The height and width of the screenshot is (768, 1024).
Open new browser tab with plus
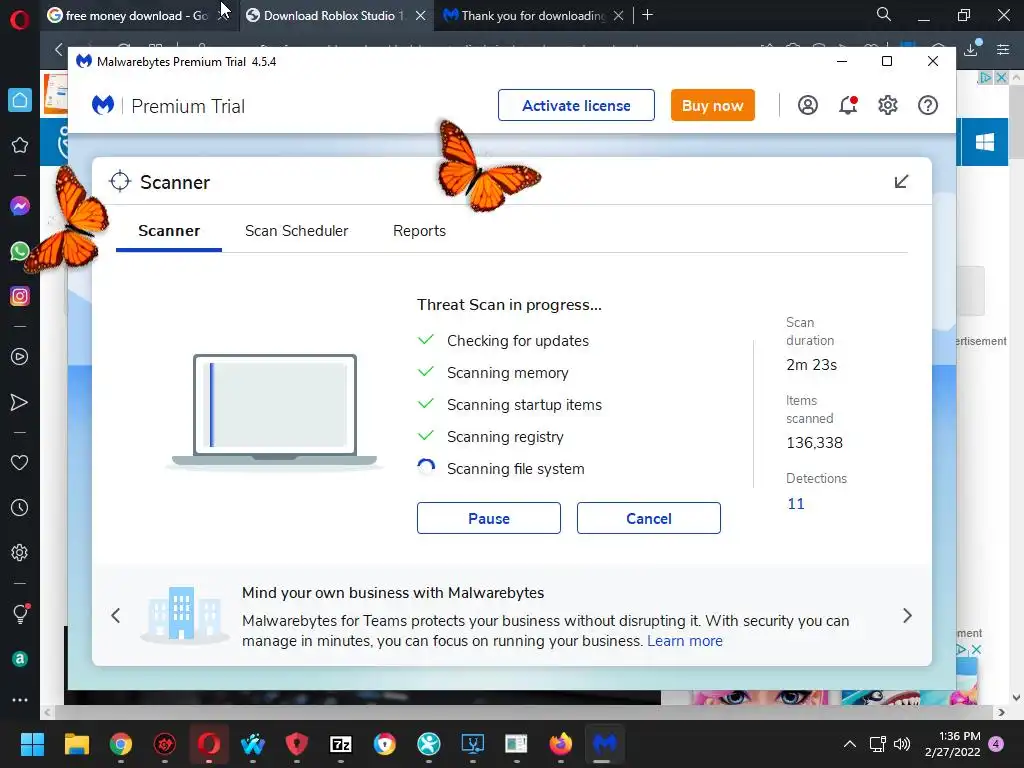tap(647, 15)
